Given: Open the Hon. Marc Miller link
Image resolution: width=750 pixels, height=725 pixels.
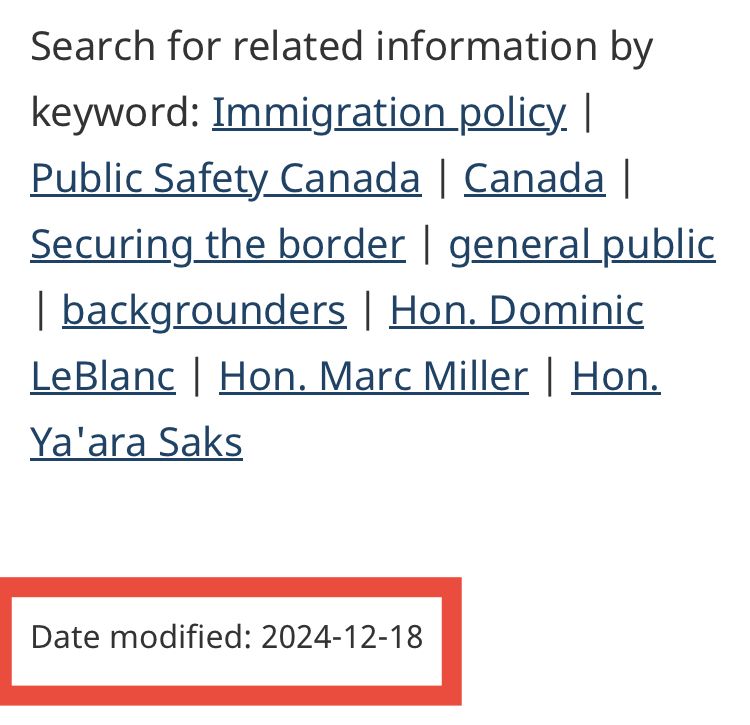Looking at the screenshot, I should coord(374,376).
